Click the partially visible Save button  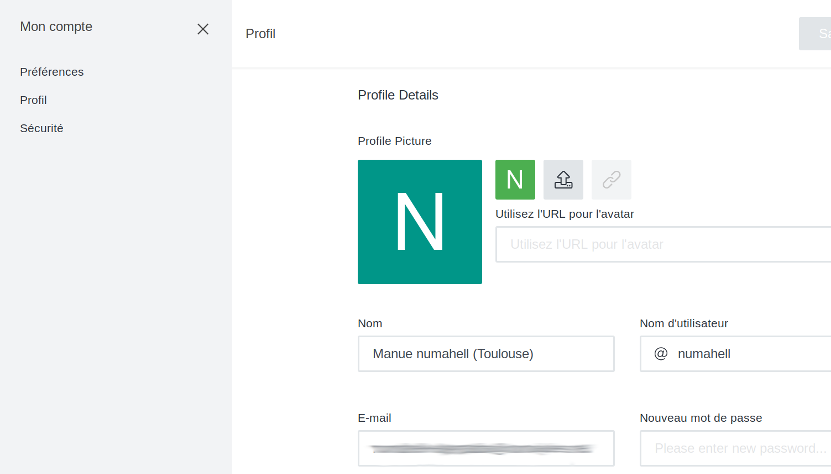pyautogui.click(x=816, y=33)
